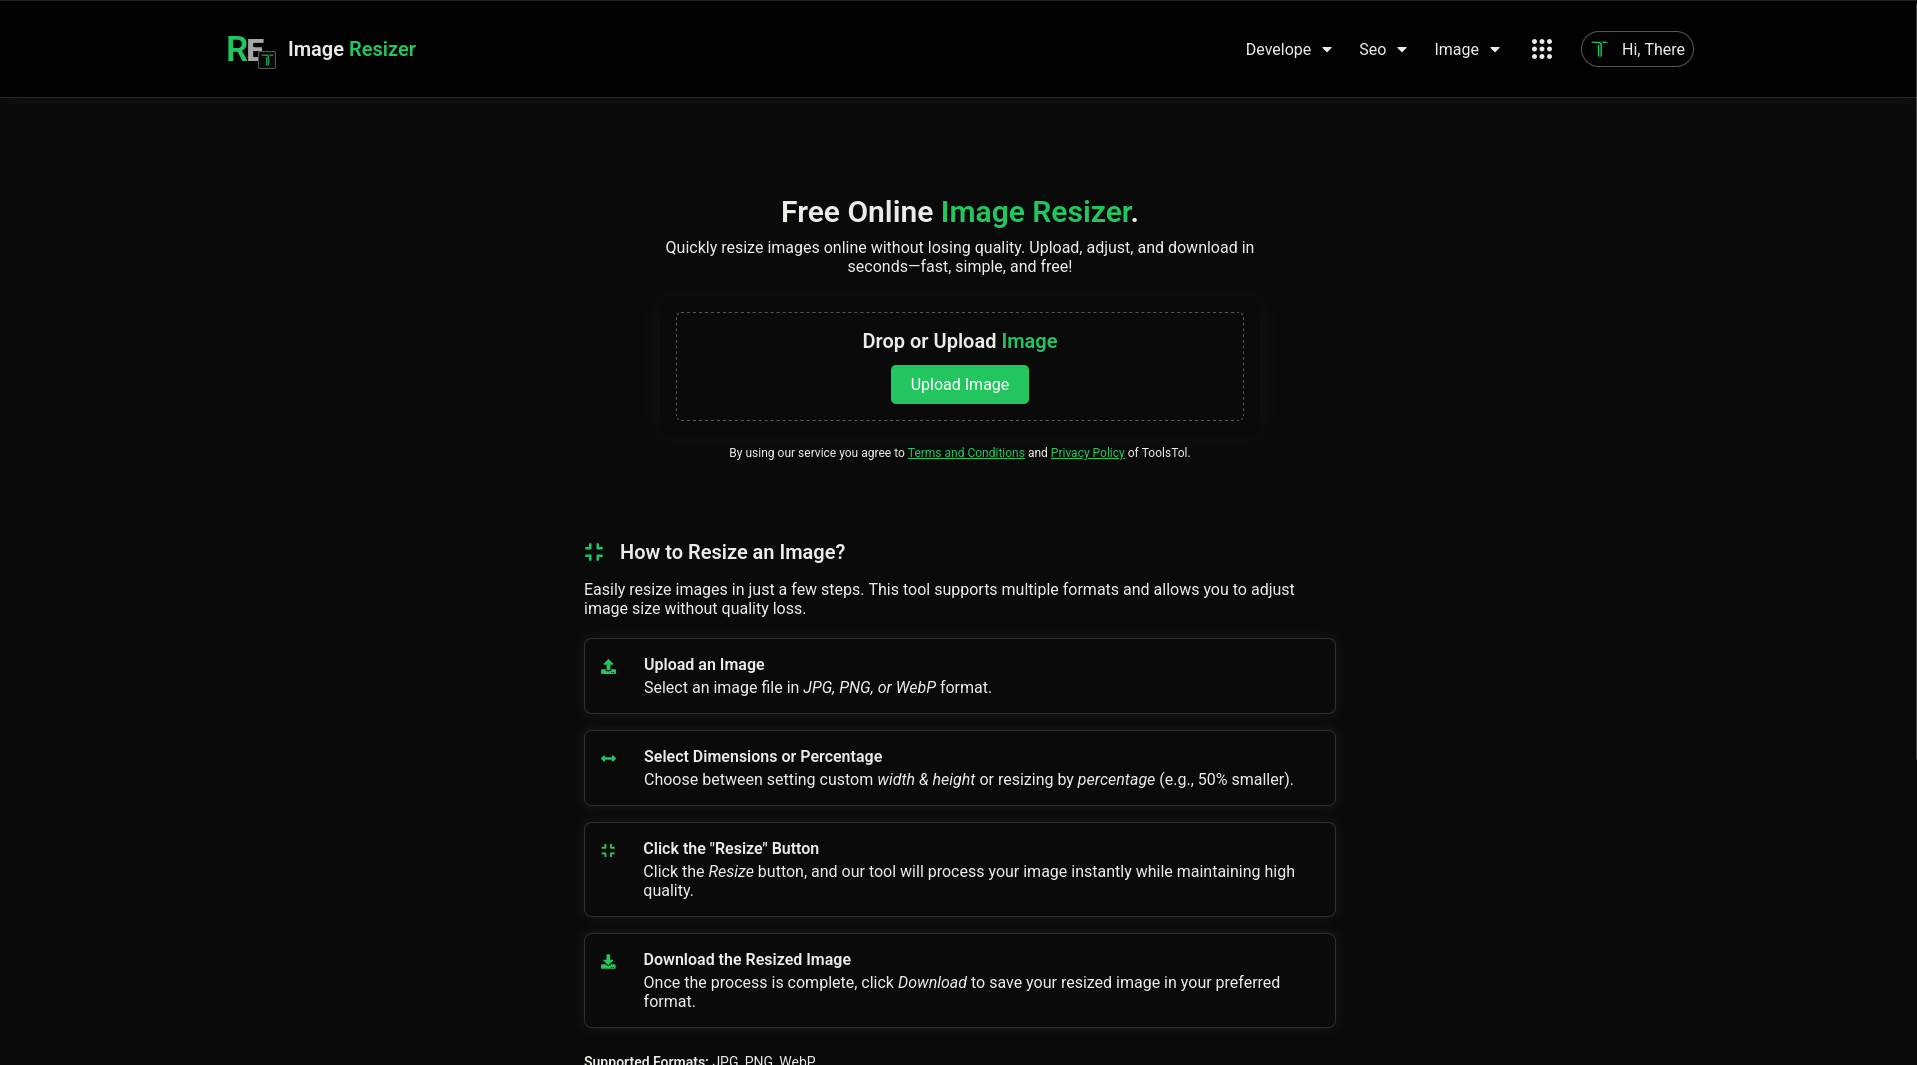Image resolution: width=1917 pixels, height=1065 pixels.
Task: Click the Free Online Image Resizer heading
Action: click(x=959, y=212)
